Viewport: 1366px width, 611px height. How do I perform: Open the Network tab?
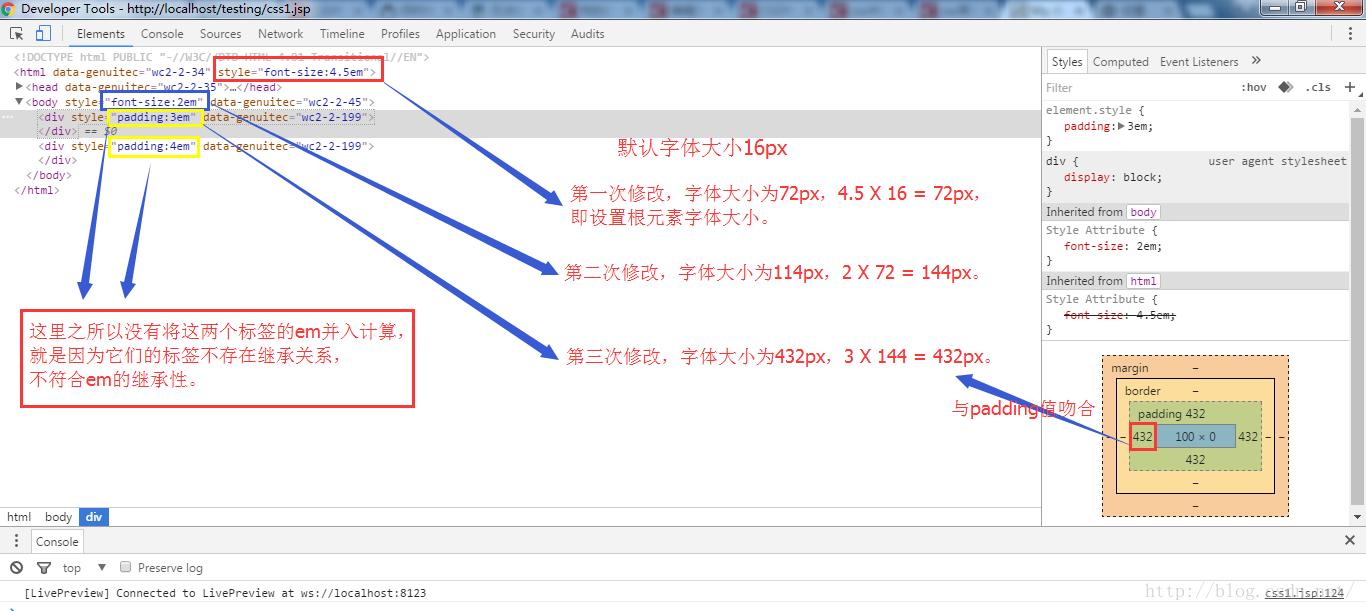tap(281, 33)
